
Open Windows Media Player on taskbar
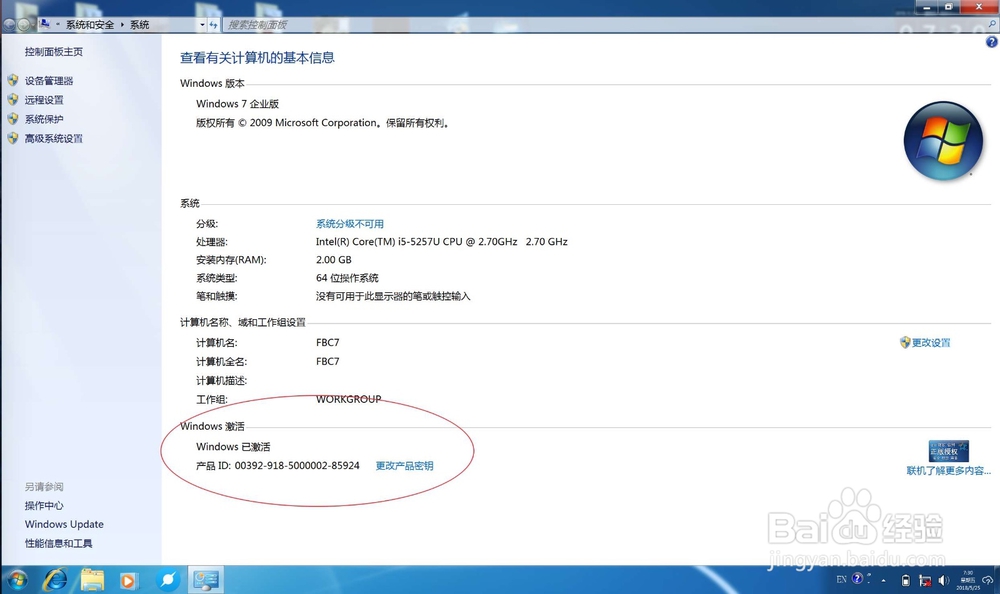(128, 580)
